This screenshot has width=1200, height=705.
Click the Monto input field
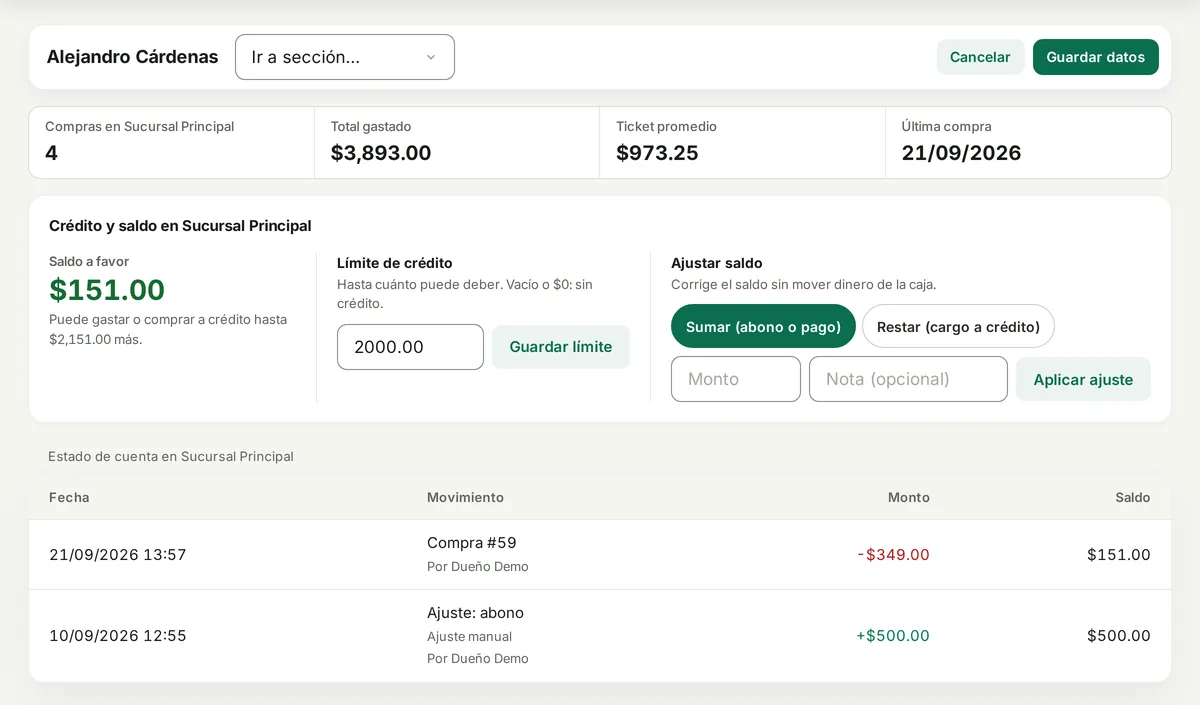click(735, 379)
